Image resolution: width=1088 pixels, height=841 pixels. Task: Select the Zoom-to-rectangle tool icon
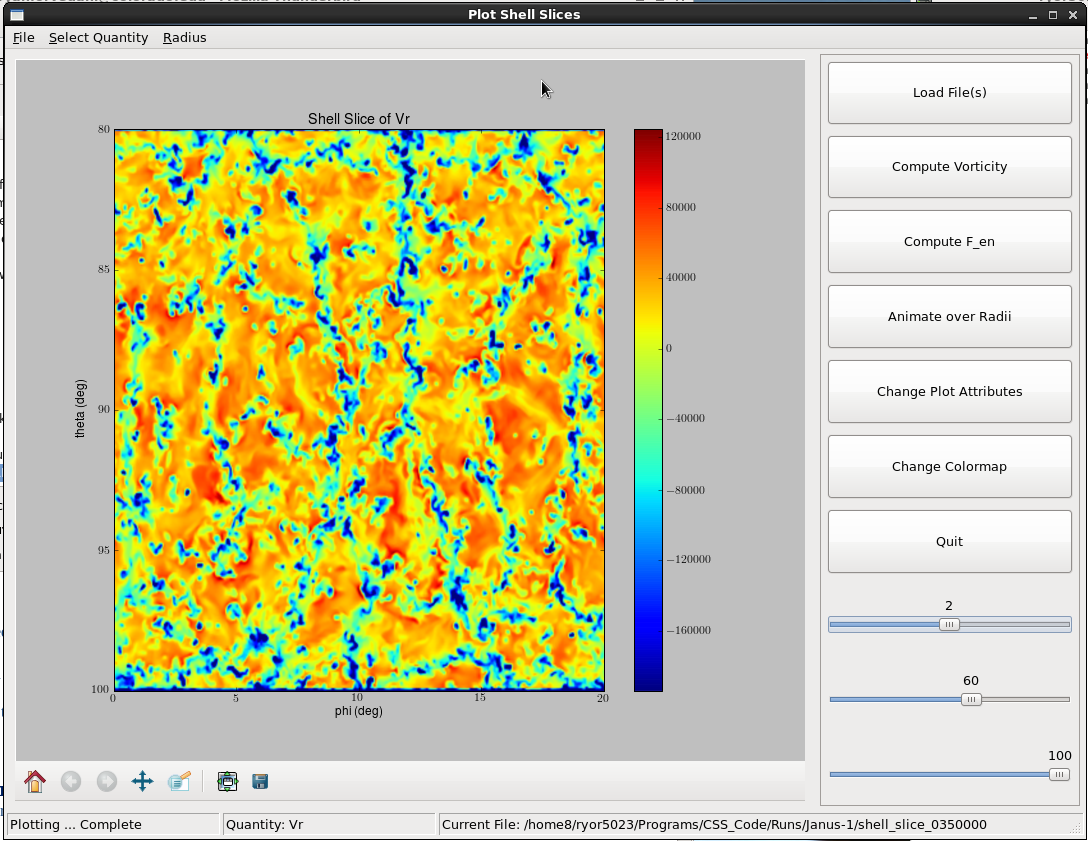tap(180, 781)
